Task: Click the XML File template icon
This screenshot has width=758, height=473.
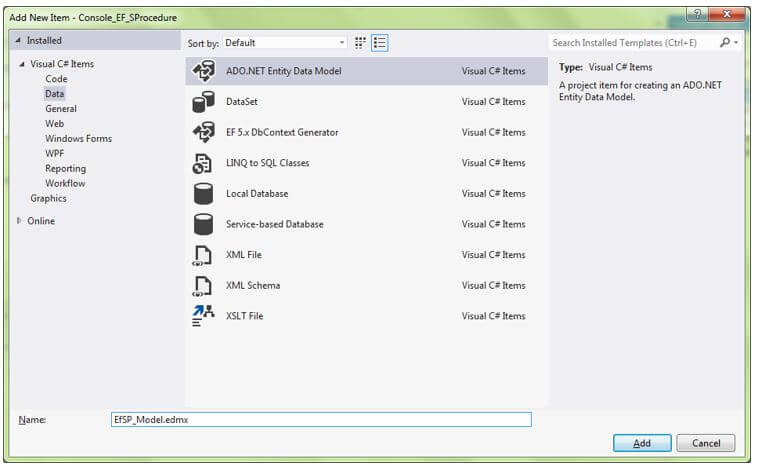Action: [202, 255]
